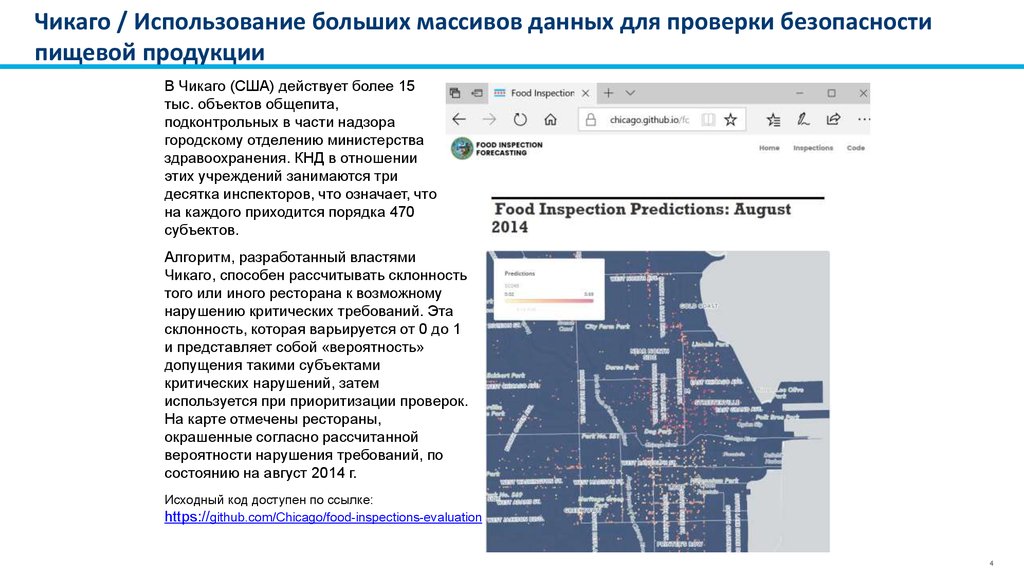Click the set tabs aside icon
This screenshot has height=574, width=1024.
[x=477, y=93]
